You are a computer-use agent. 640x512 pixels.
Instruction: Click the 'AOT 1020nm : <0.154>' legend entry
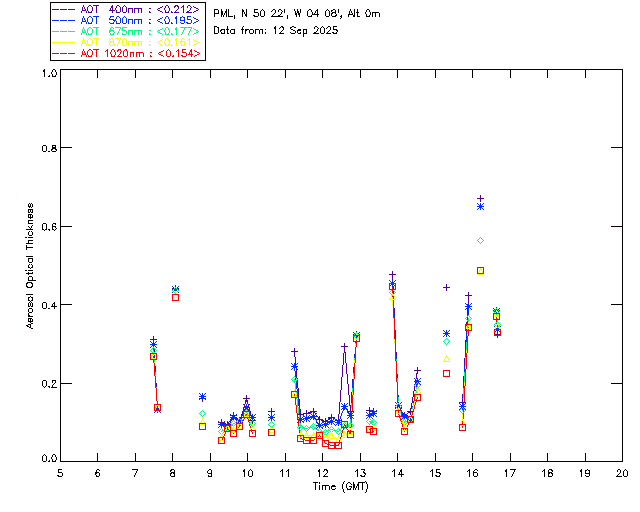[127, 53]
